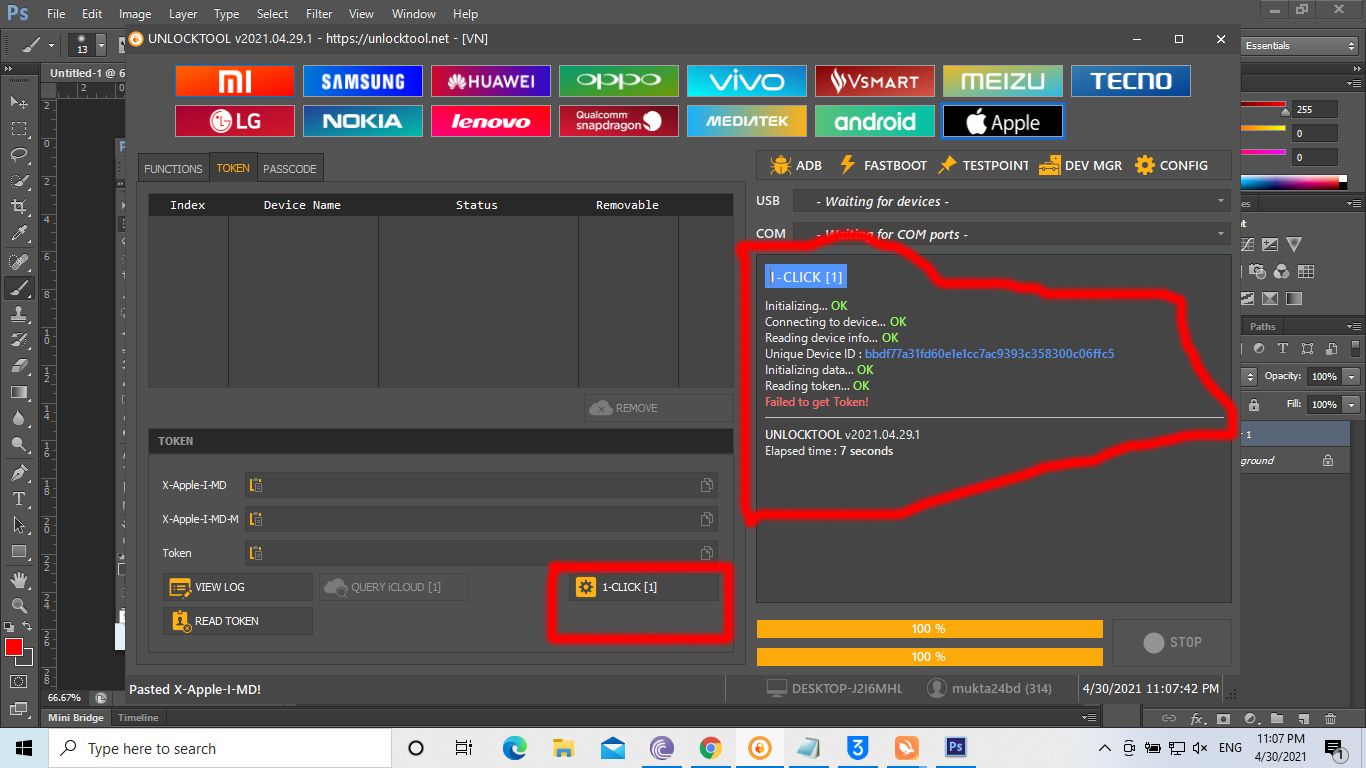Open the brush preset picker dropdown
The width and height of the screenshot is (1366, 768).
[101, 45]
